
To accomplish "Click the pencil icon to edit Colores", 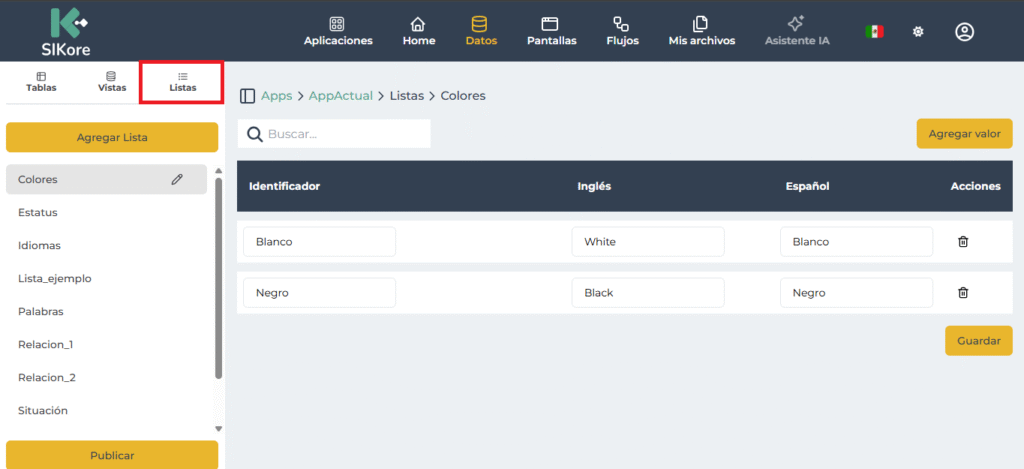I will [177, 179].
